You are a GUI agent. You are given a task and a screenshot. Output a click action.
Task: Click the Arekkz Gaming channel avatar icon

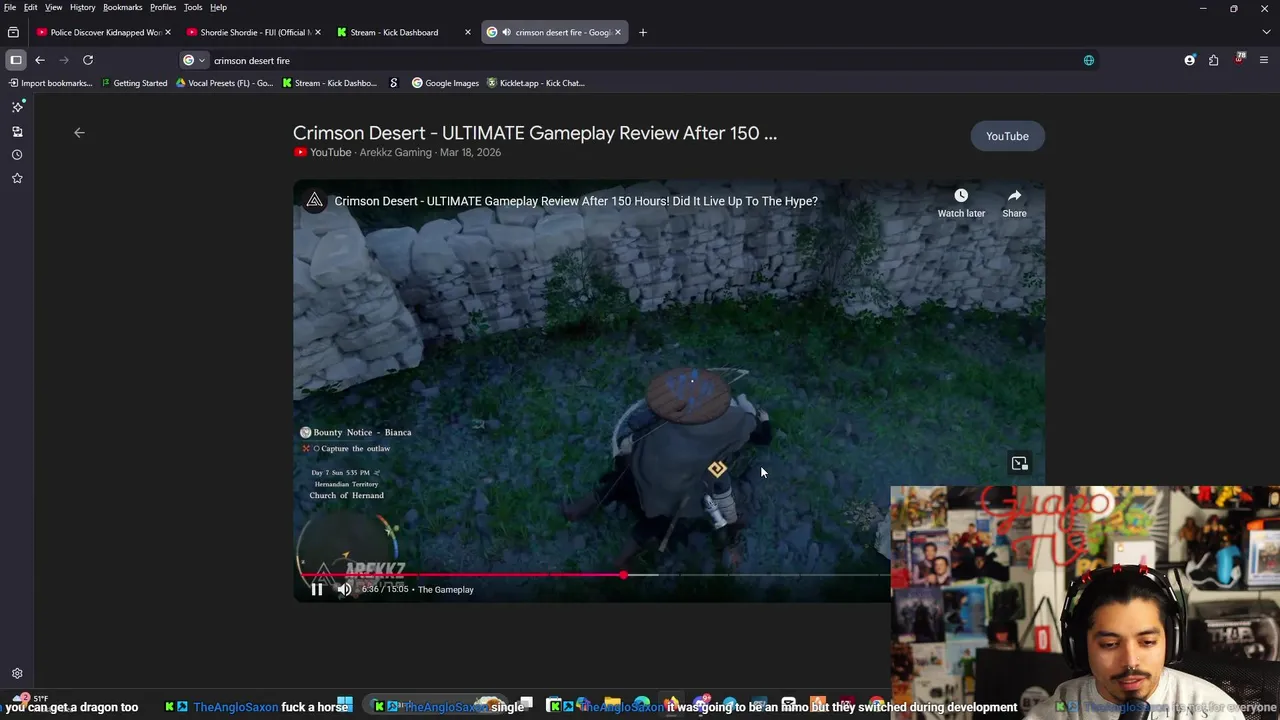tap(314, 201)
